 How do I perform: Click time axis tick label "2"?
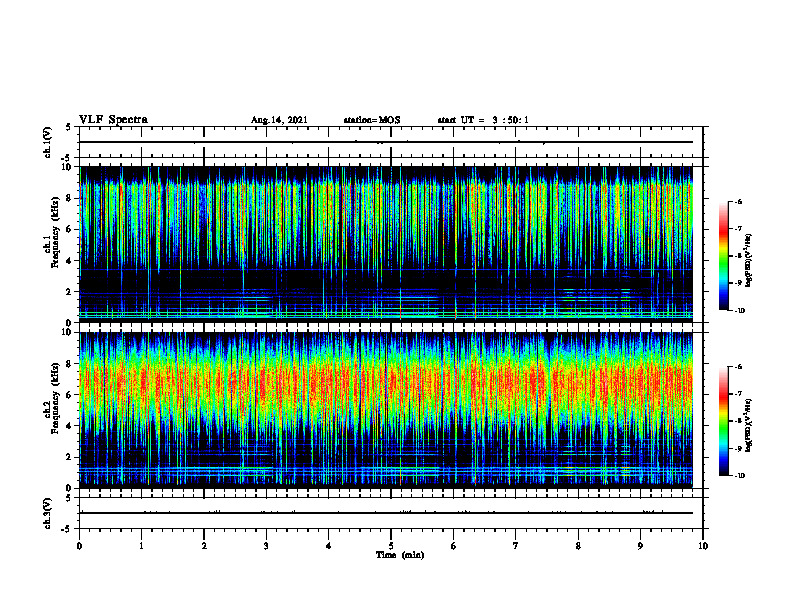tap(204, 546)
